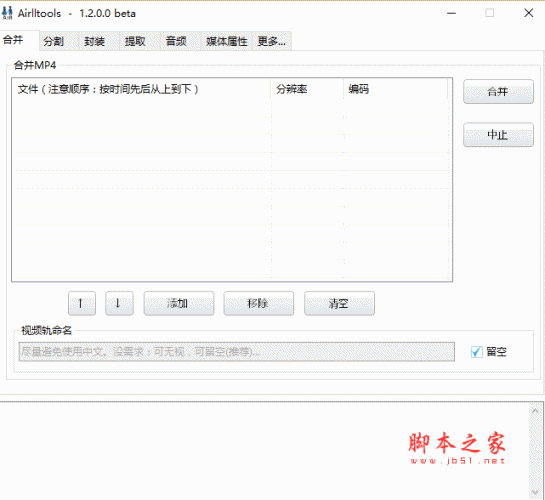
Task: Click the Airlltools app icon in title bar
Action: pyautogui.click(x=7, y=13)
